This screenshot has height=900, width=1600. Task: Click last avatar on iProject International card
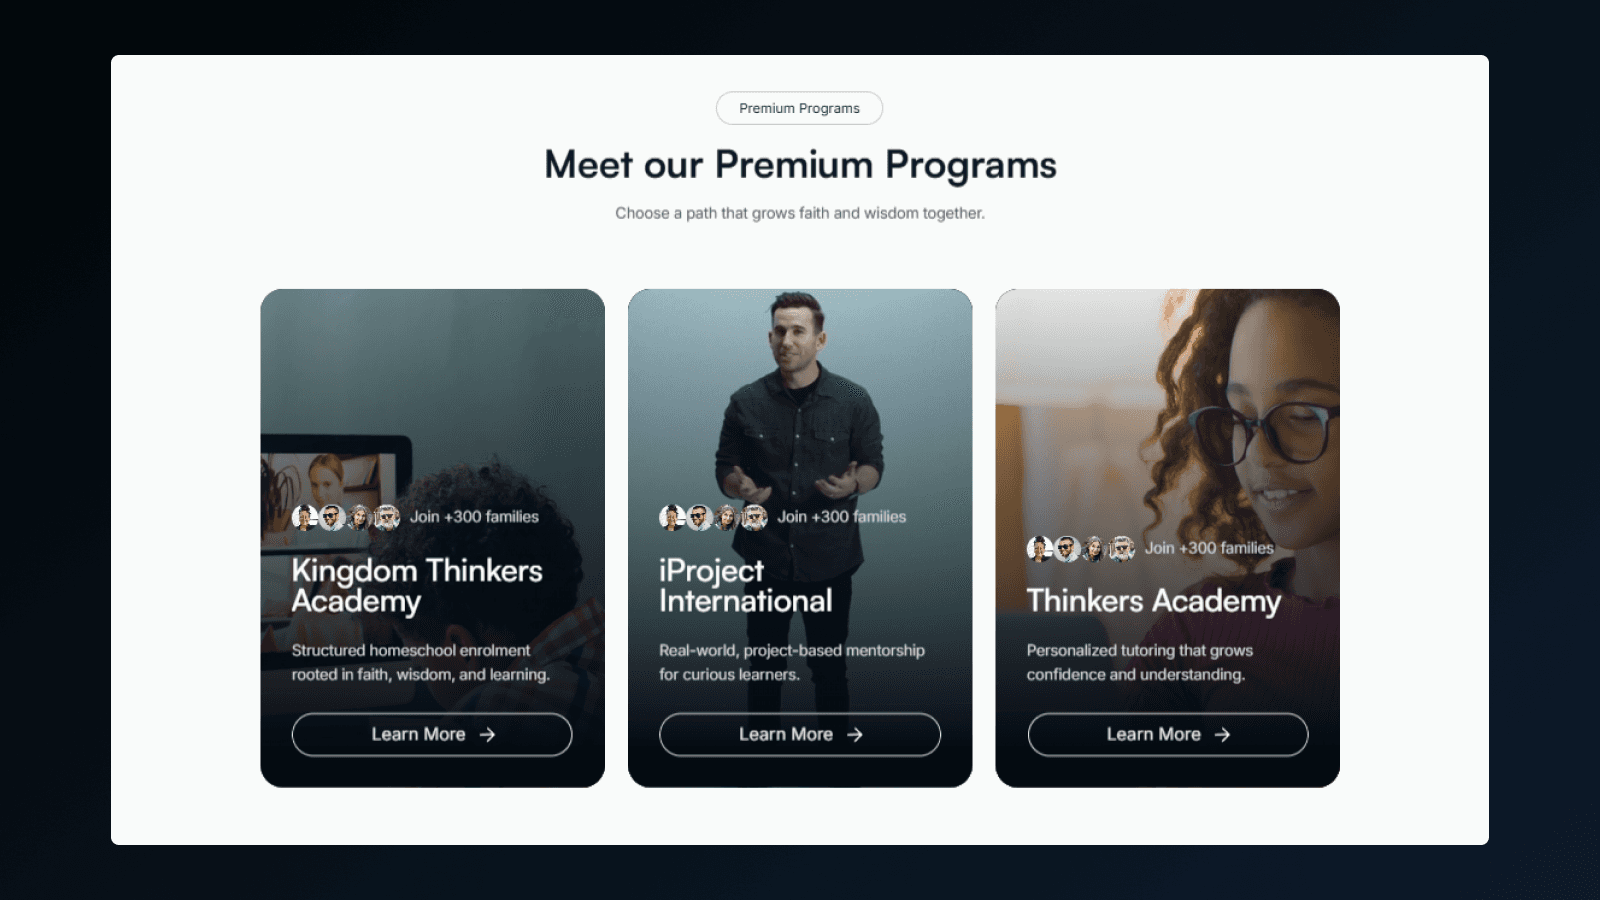click(754, 517)
